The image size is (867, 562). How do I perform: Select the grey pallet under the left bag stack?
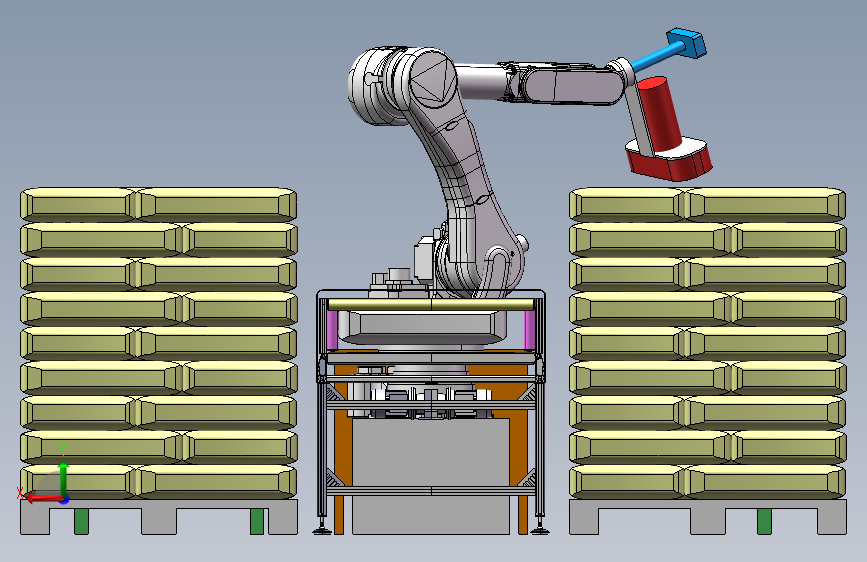pyautogui.click(x=159, y=516)
